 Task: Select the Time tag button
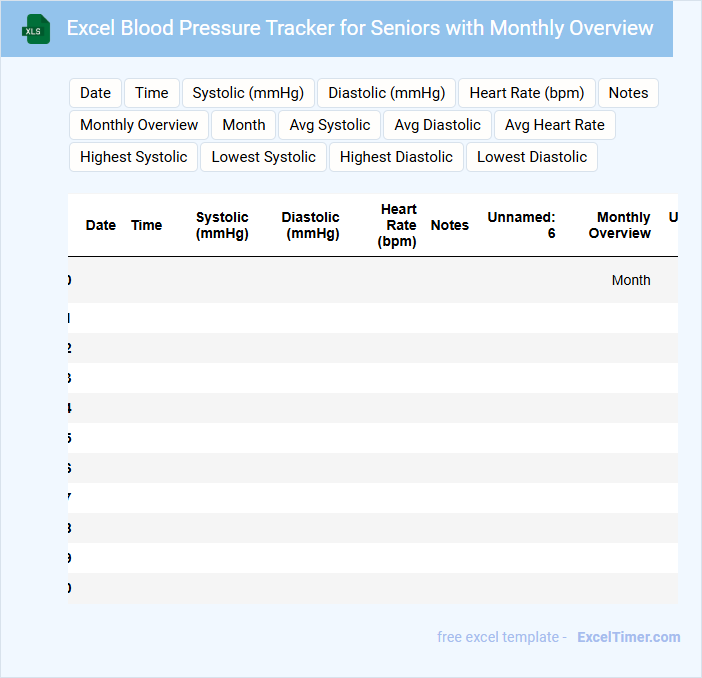click(x=152, y=93)
